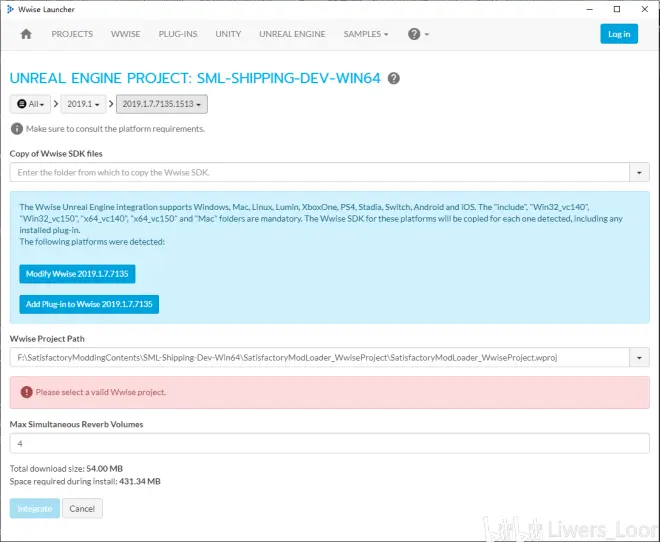Open the 2019.1 version dropdown
Screen dimensions: 660x542
click(83, 104)
